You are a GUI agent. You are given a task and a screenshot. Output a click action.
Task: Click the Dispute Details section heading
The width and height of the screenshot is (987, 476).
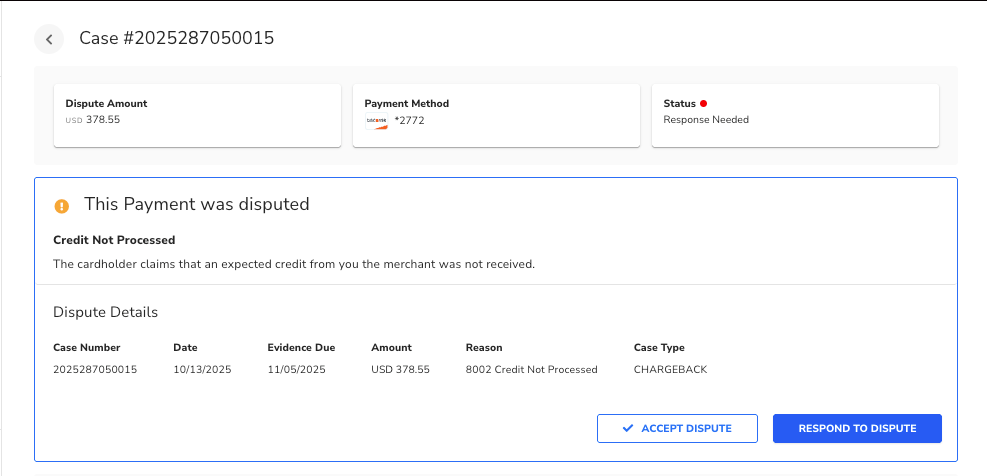[x=105, y=312]
